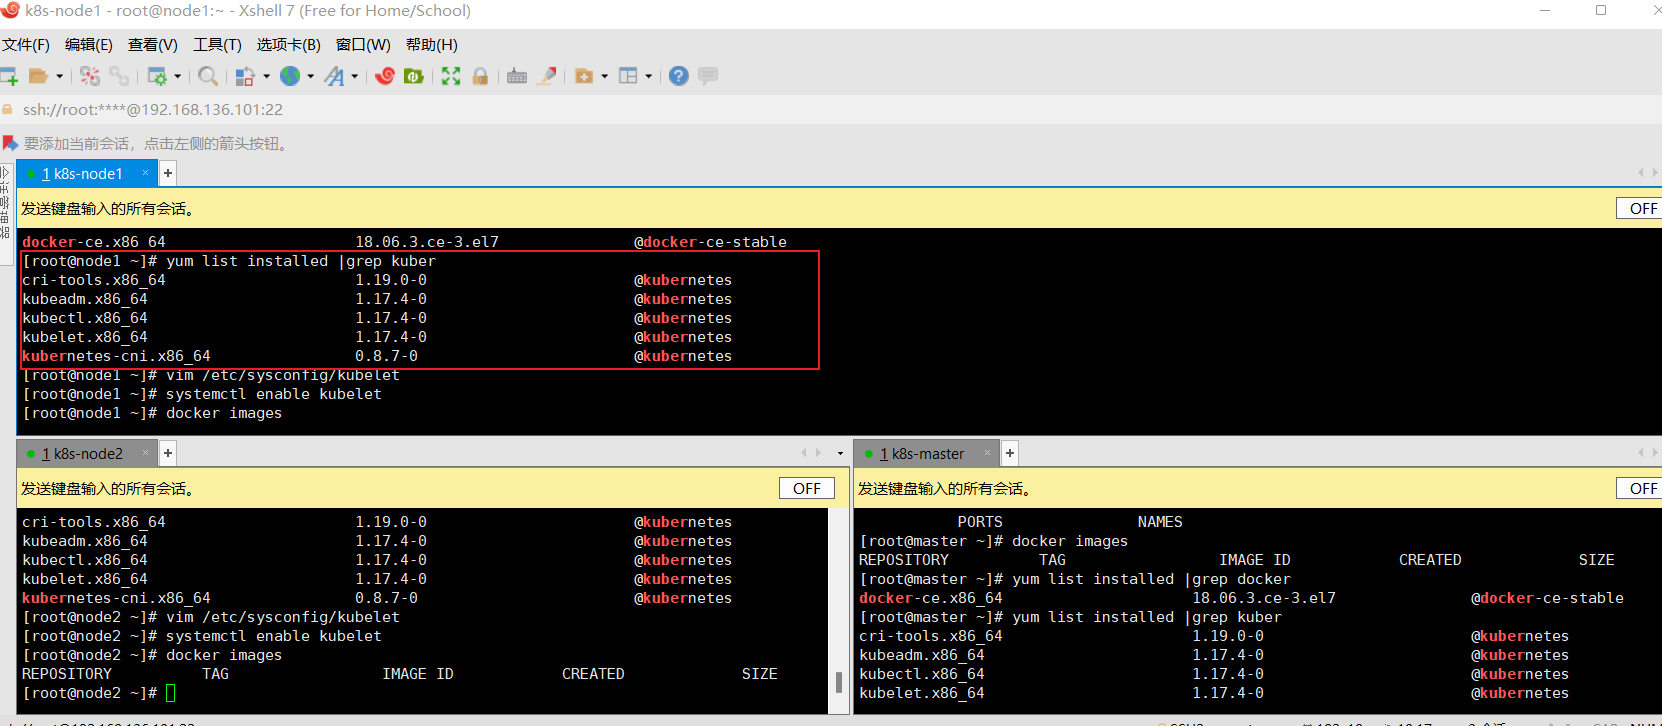Open the 窗口(W) menu
Viewport: 1662px width, 726px height.
(x=363, y=45)
